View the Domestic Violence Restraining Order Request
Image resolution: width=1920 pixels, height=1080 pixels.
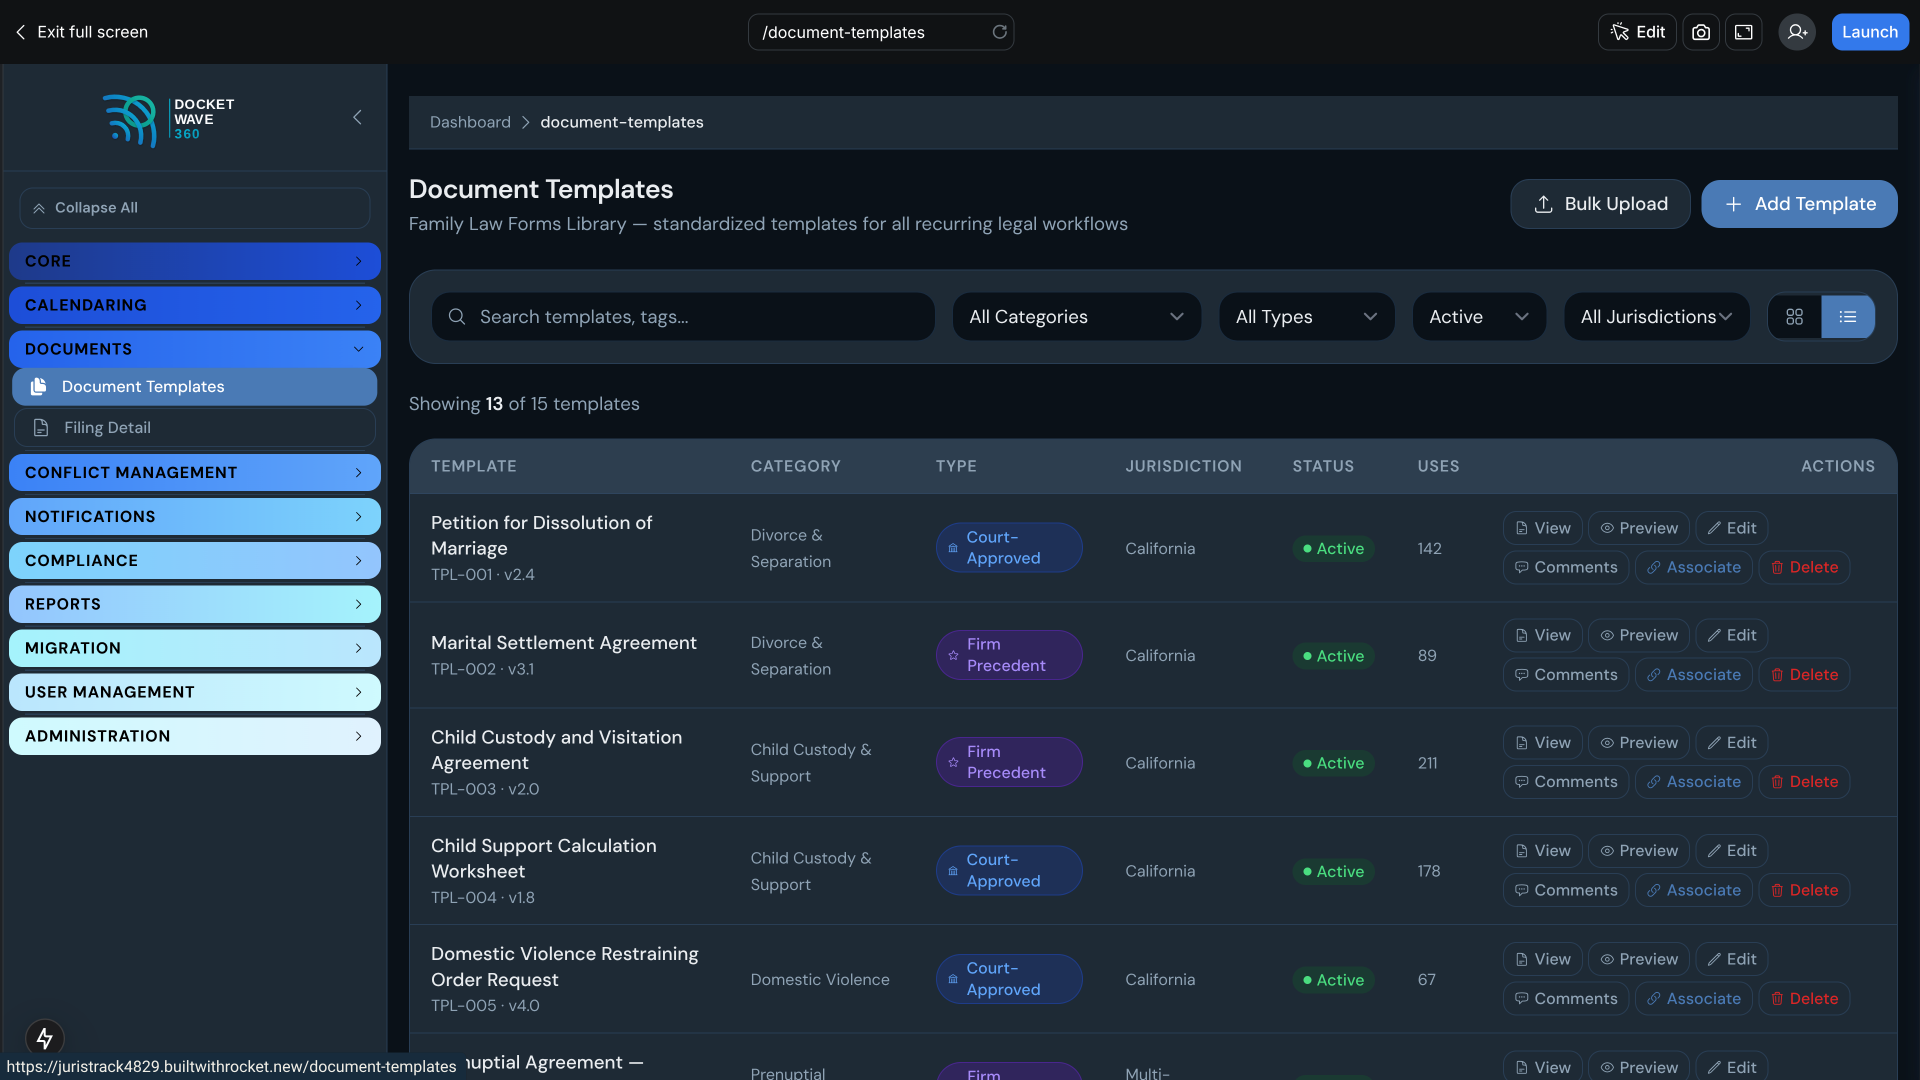[1543, 959]
